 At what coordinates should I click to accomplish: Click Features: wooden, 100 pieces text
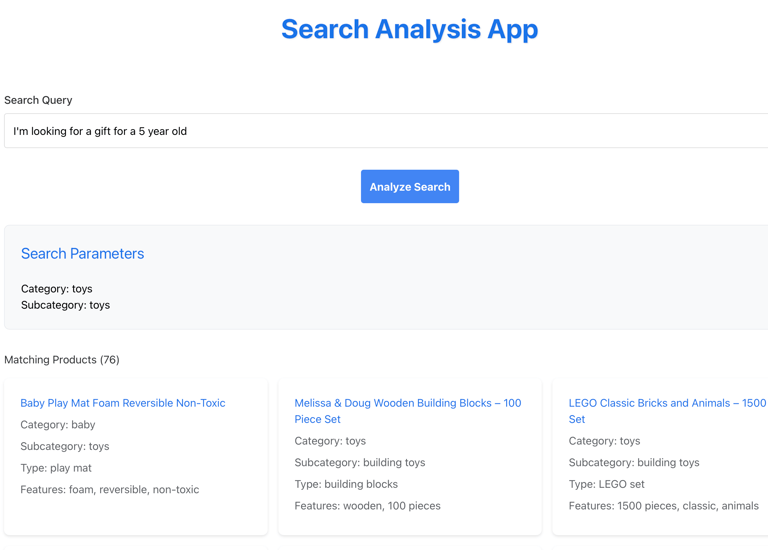point(367,506)
